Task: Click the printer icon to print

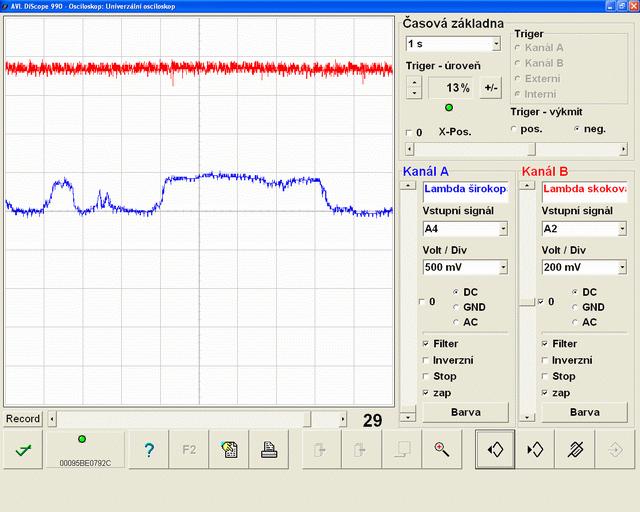Action: (x=268, y=450)
